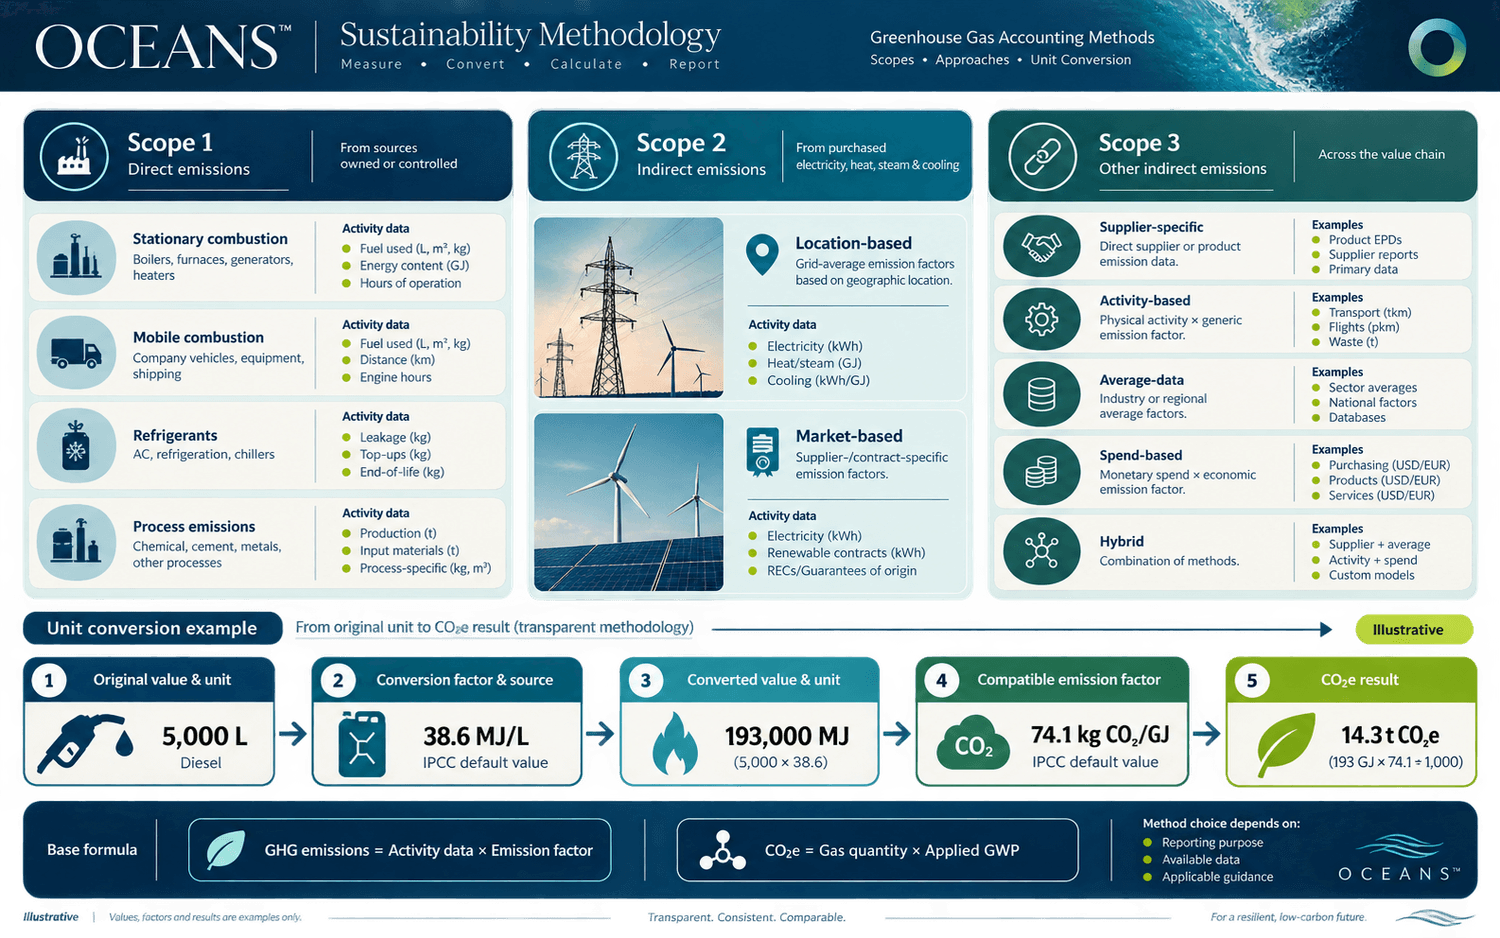Click the Stationary combustion heading
The width and height of the screenshot is (1500, 938).
coord(210,239)
